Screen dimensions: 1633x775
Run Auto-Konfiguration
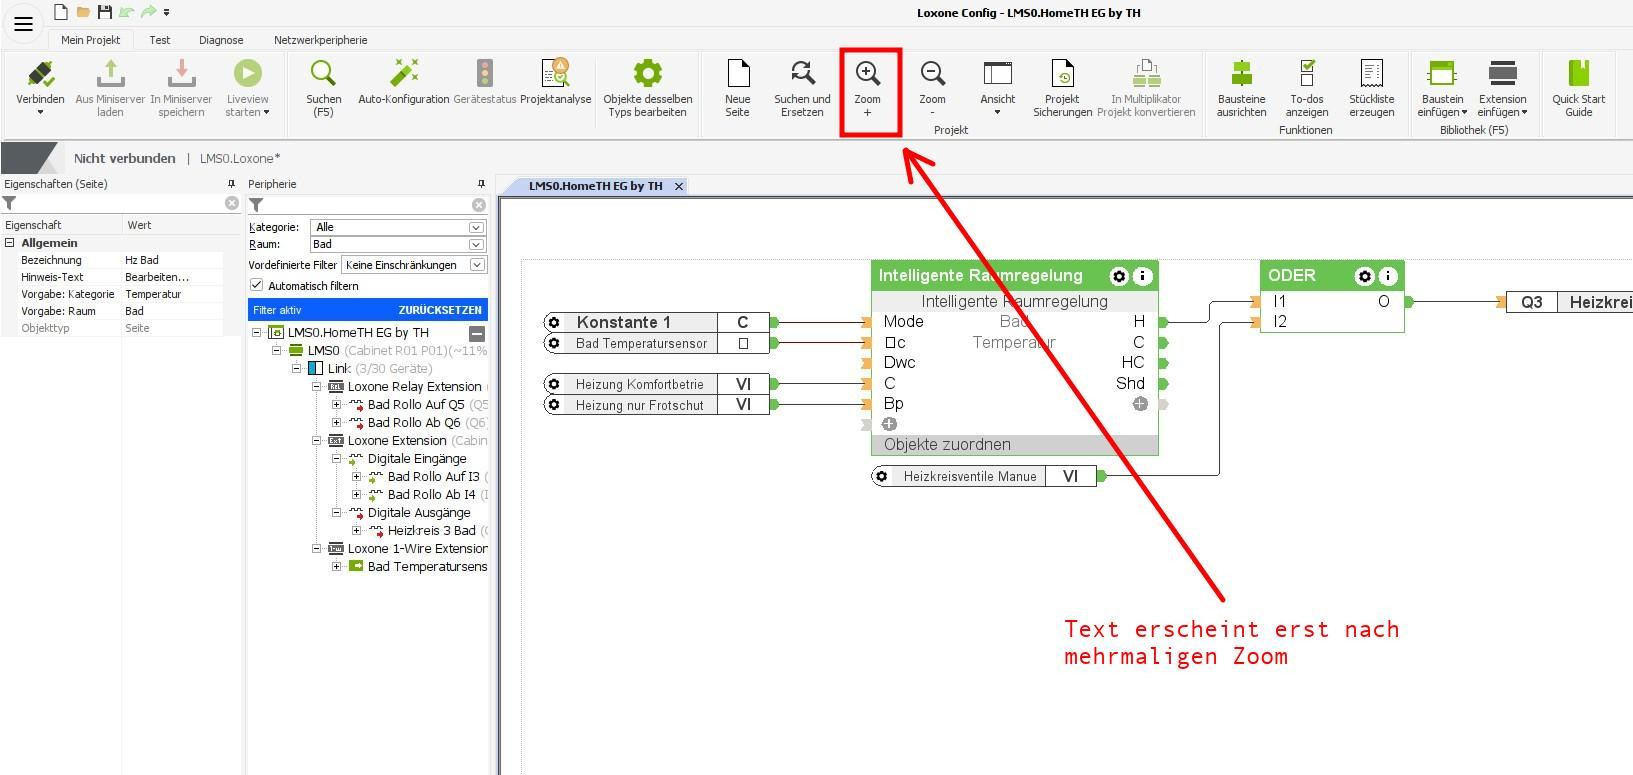point(404,82)
